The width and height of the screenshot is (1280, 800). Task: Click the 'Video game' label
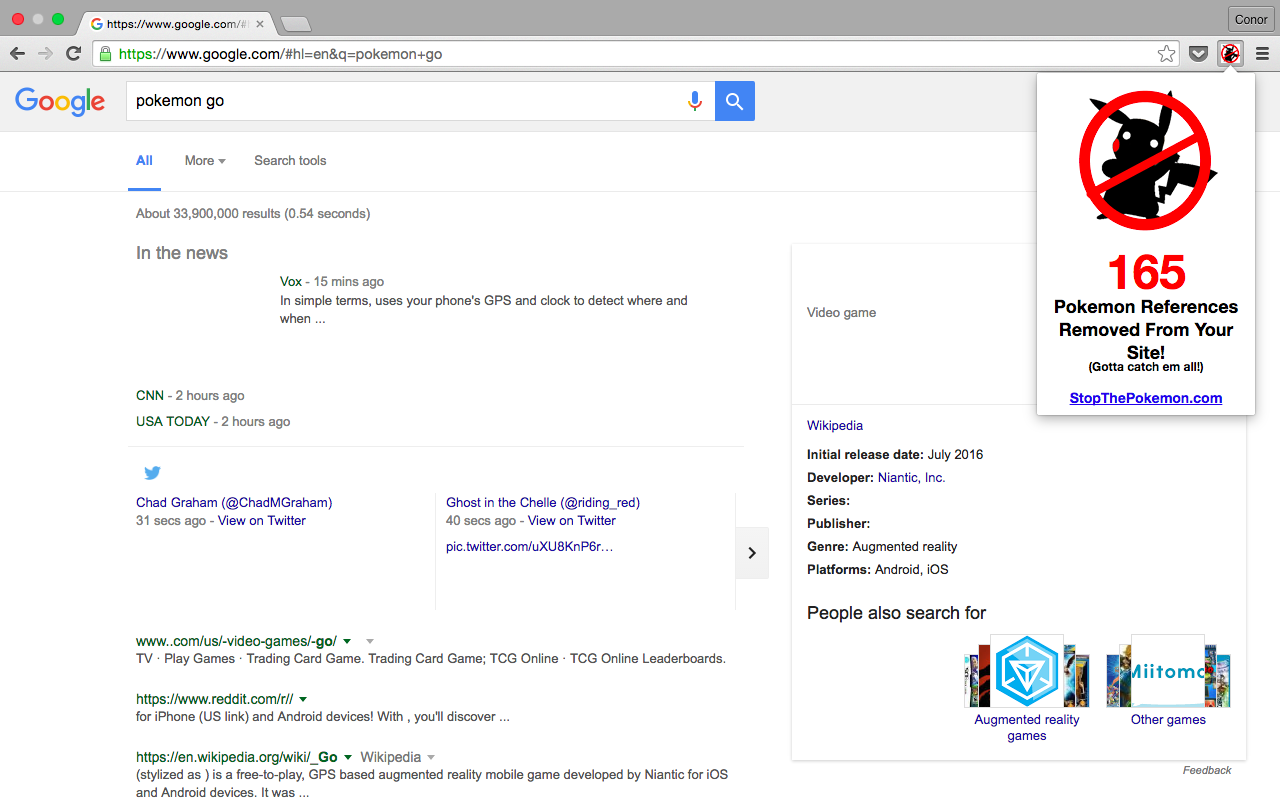coord(841,312)
